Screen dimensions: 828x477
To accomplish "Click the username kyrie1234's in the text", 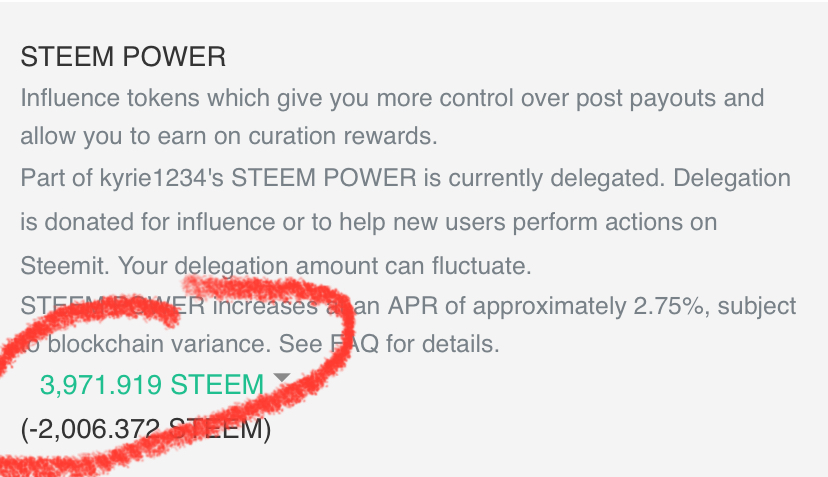I will point(162,178).
